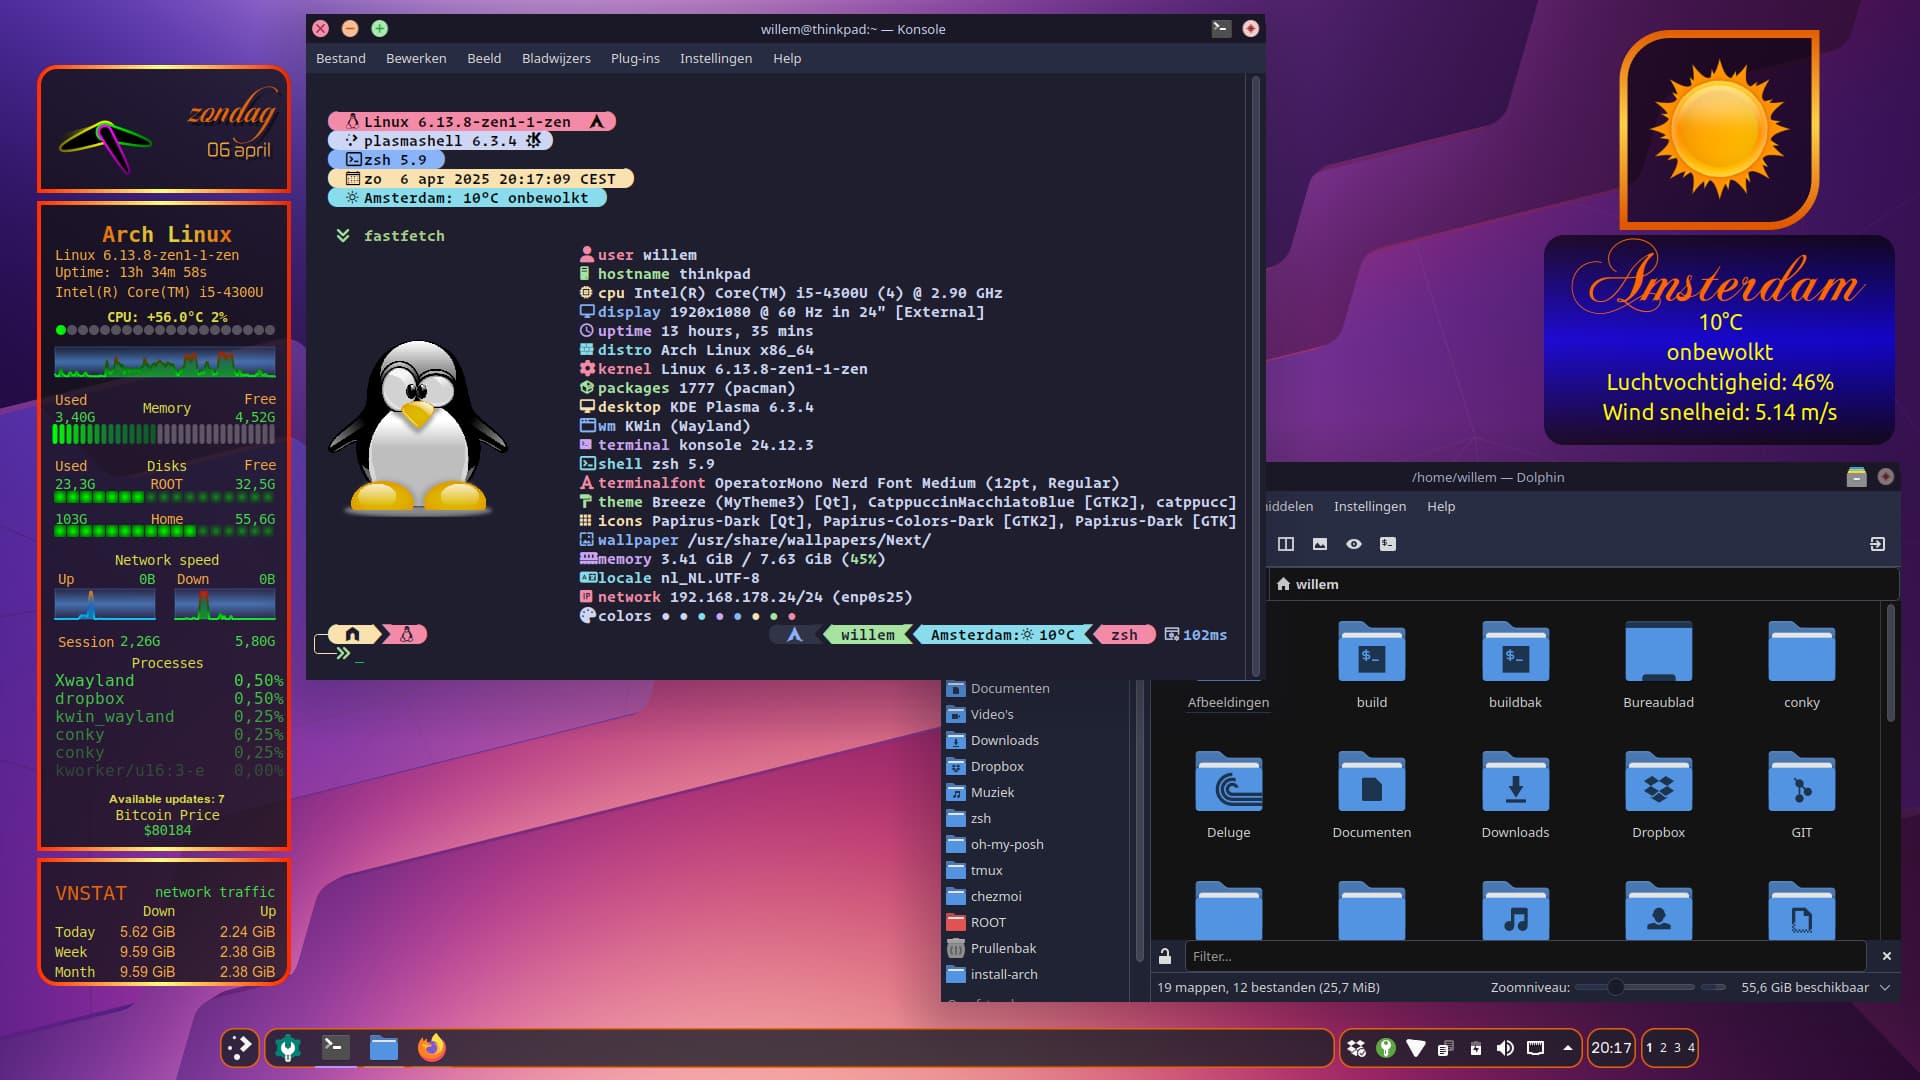Viewport: 1920px width, 1080px height.
Task: Click the willem breadcrumb in Dolphin
Action: [1317, 584]
